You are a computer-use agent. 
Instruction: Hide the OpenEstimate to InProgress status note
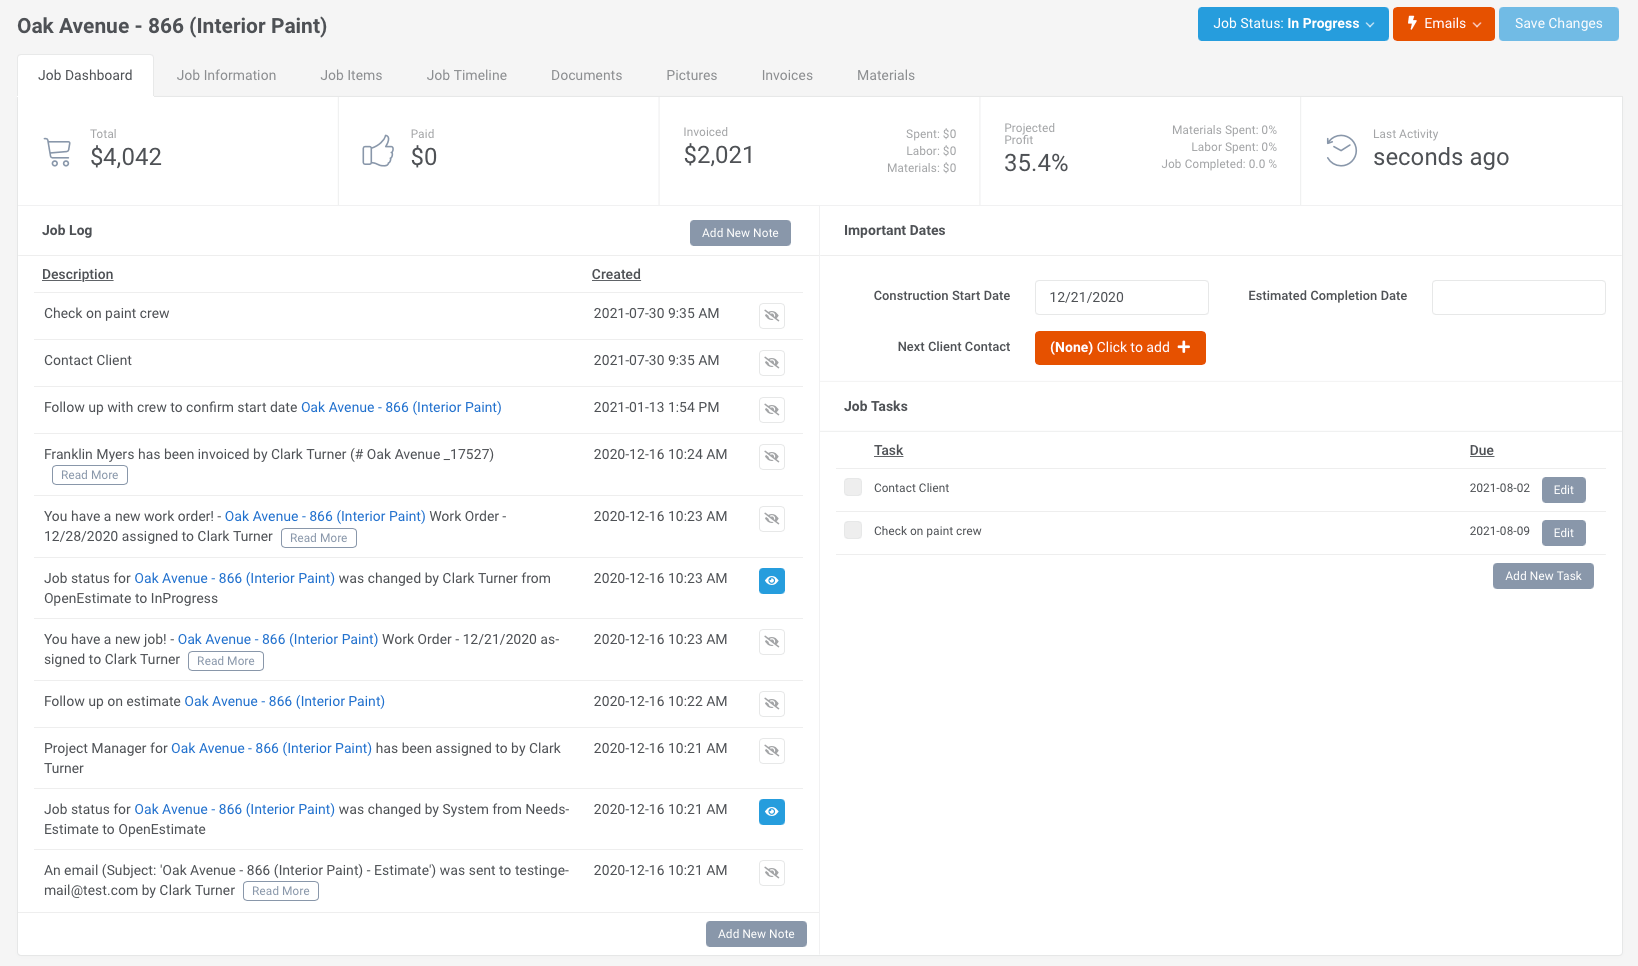(x=771, y=581)
